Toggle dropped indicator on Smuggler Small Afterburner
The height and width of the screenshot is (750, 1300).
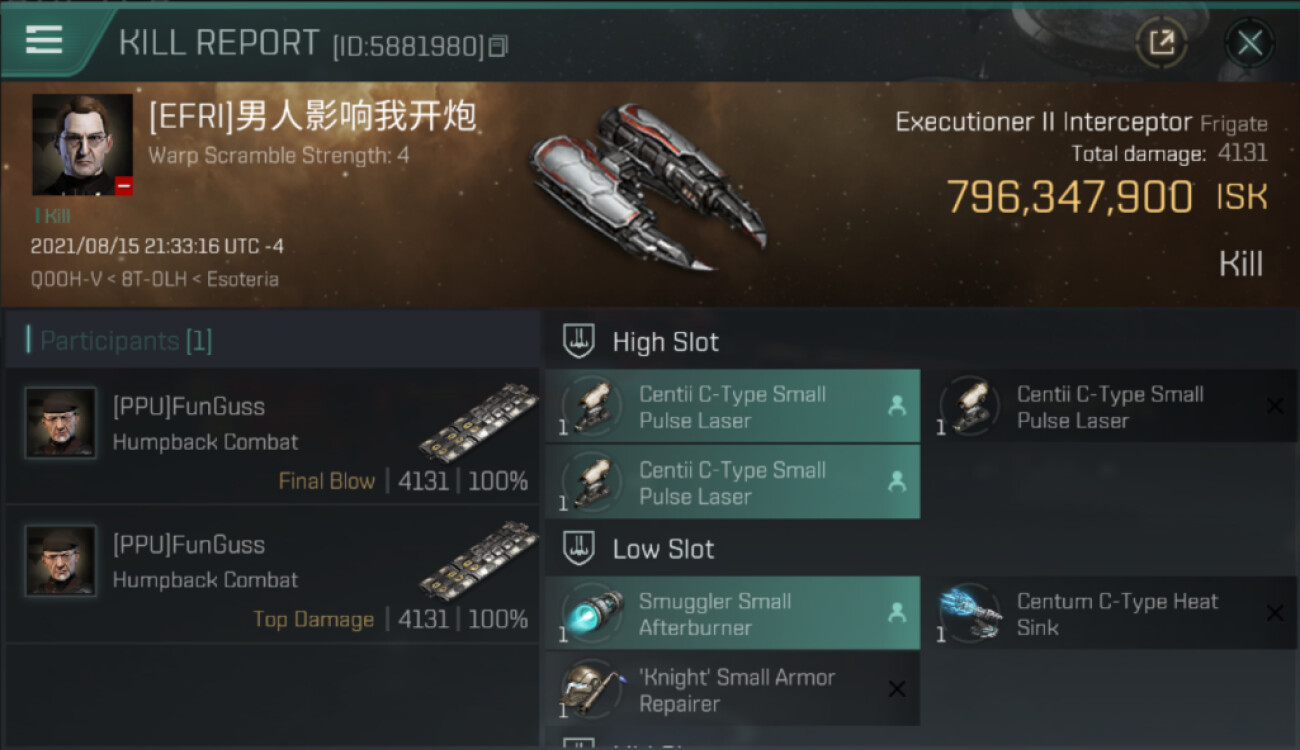[897, 612]
